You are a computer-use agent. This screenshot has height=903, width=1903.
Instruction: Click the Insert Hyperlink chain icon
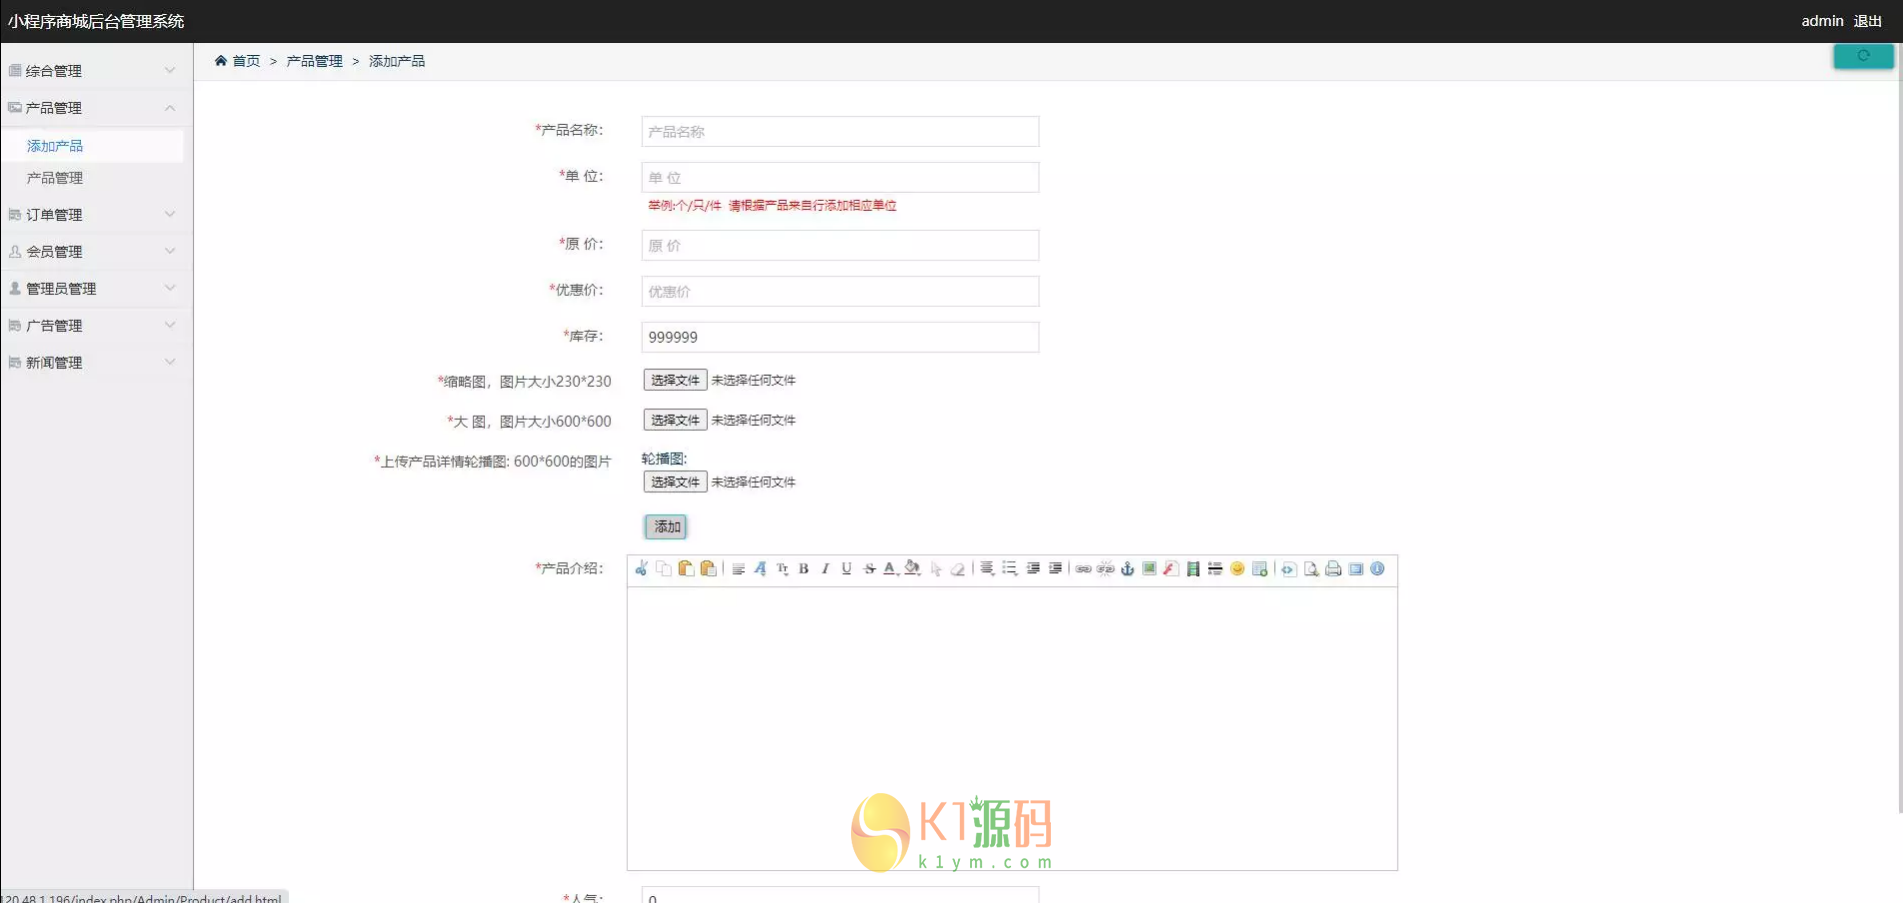tap(1083, 569)
